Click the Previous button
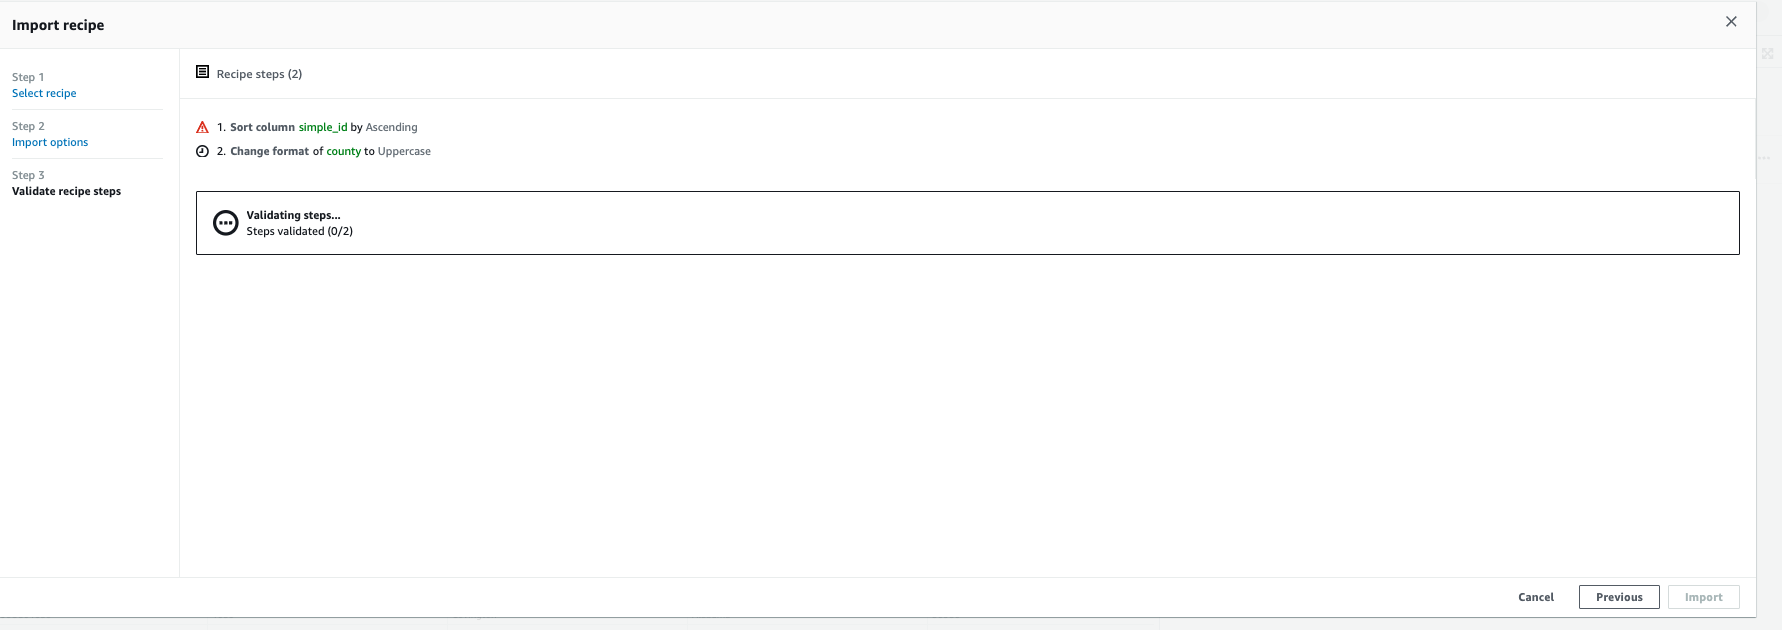Screen dimensions: 1782x630 click(1618, 596)
